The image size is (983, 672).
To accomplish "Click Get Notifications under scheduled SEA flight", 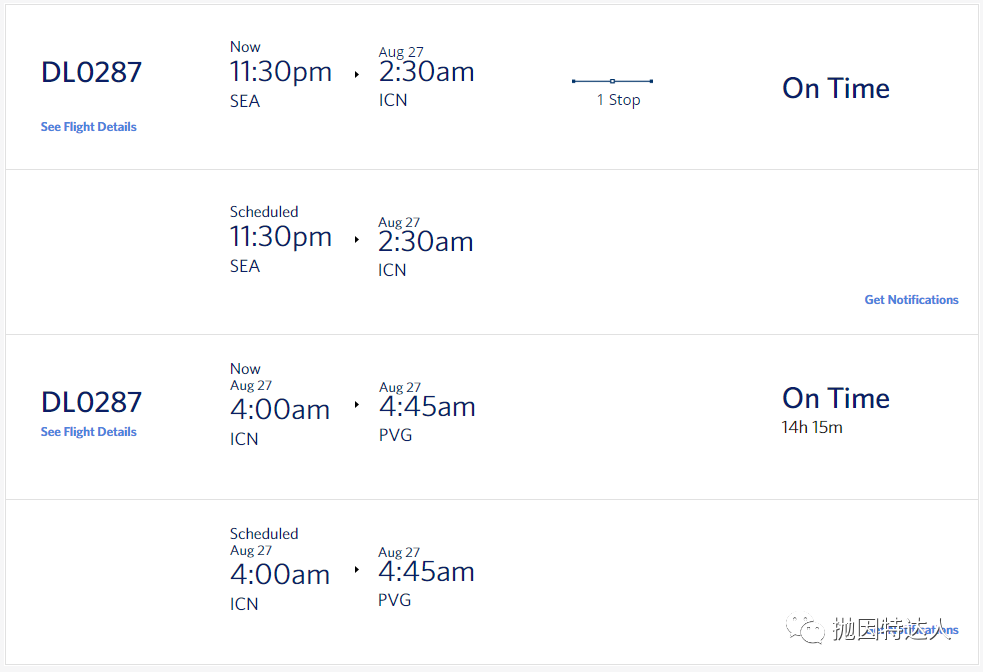I will (x=911, y=300).
